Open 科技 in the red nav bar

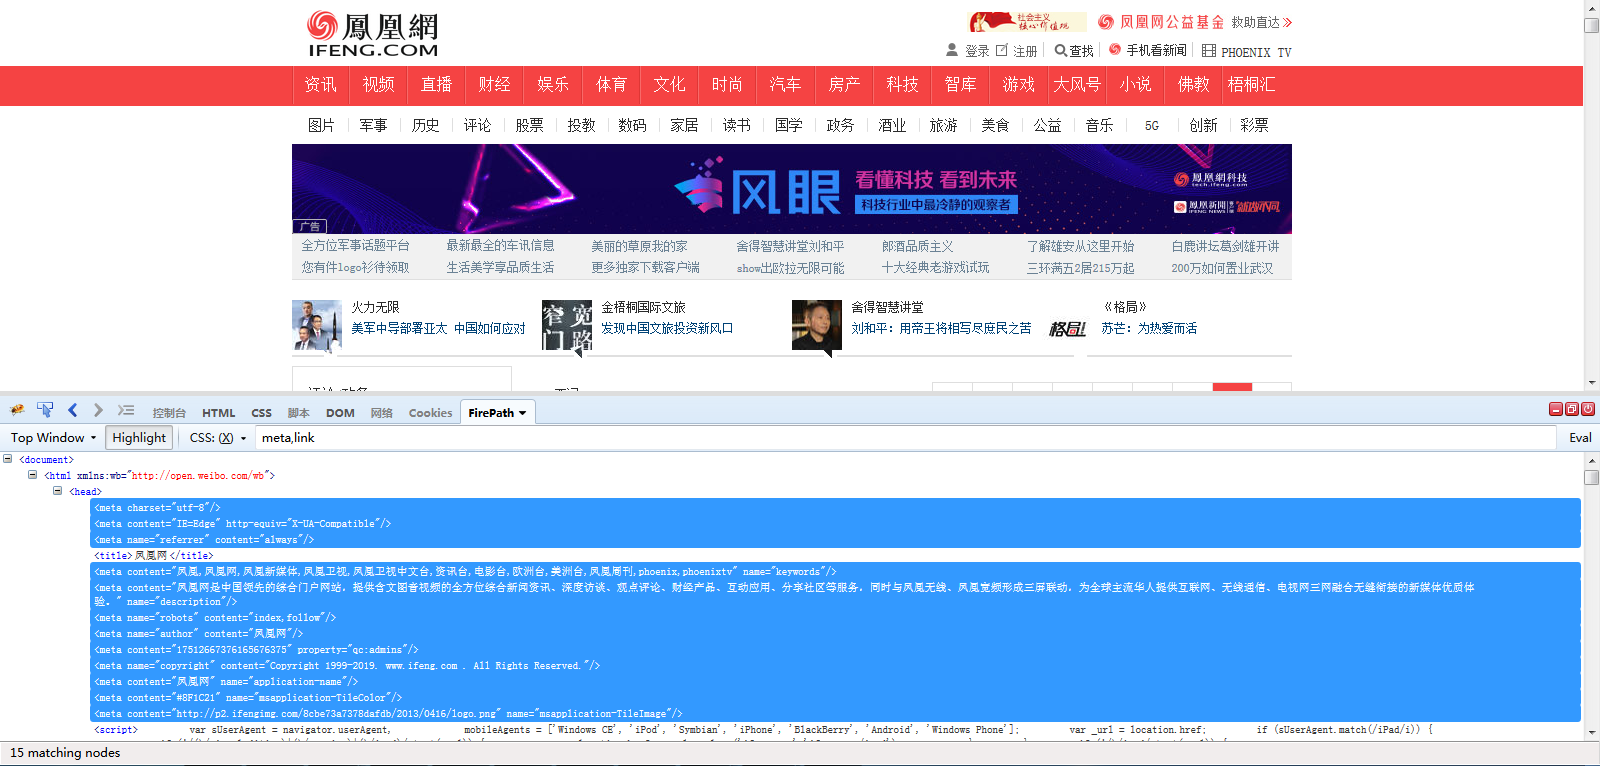point(902,85)
